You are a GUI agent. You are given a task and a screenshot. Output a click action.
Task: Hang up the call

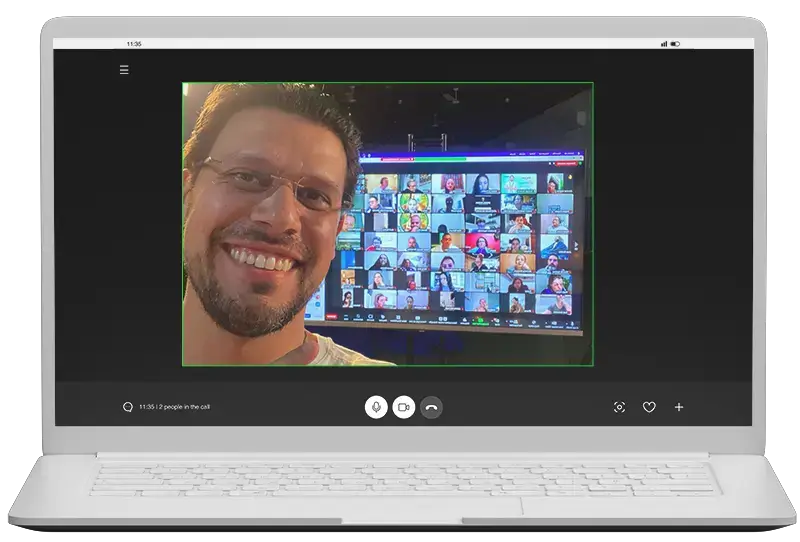point(431,407)
